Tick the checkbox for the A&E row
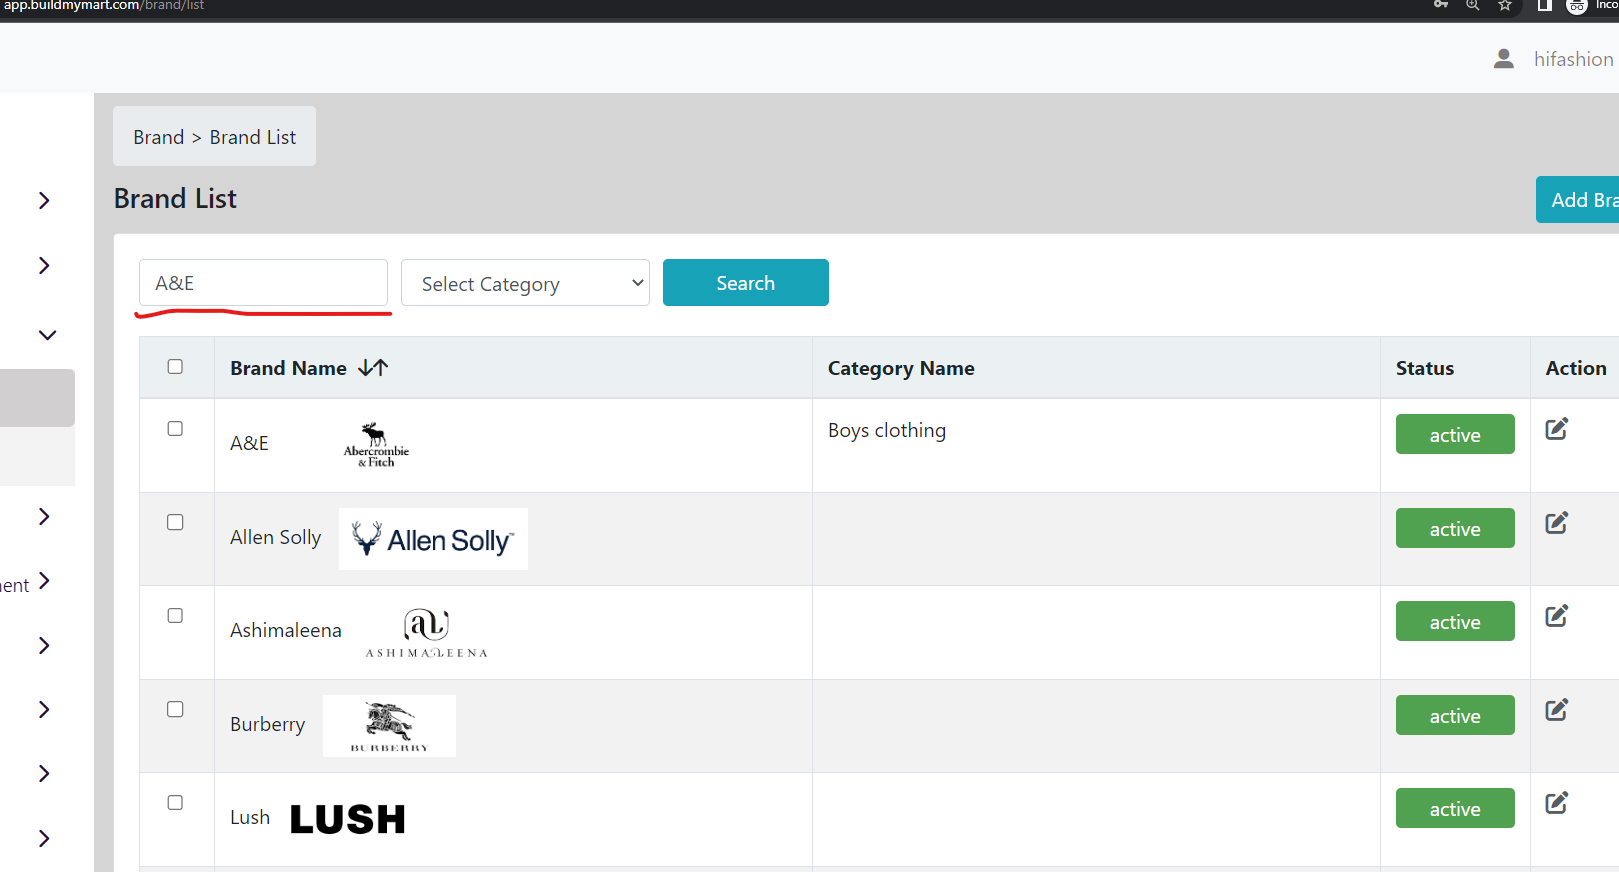Image resolution: width=1619 pixels, height=872 pixels. [x=175, y=429]
